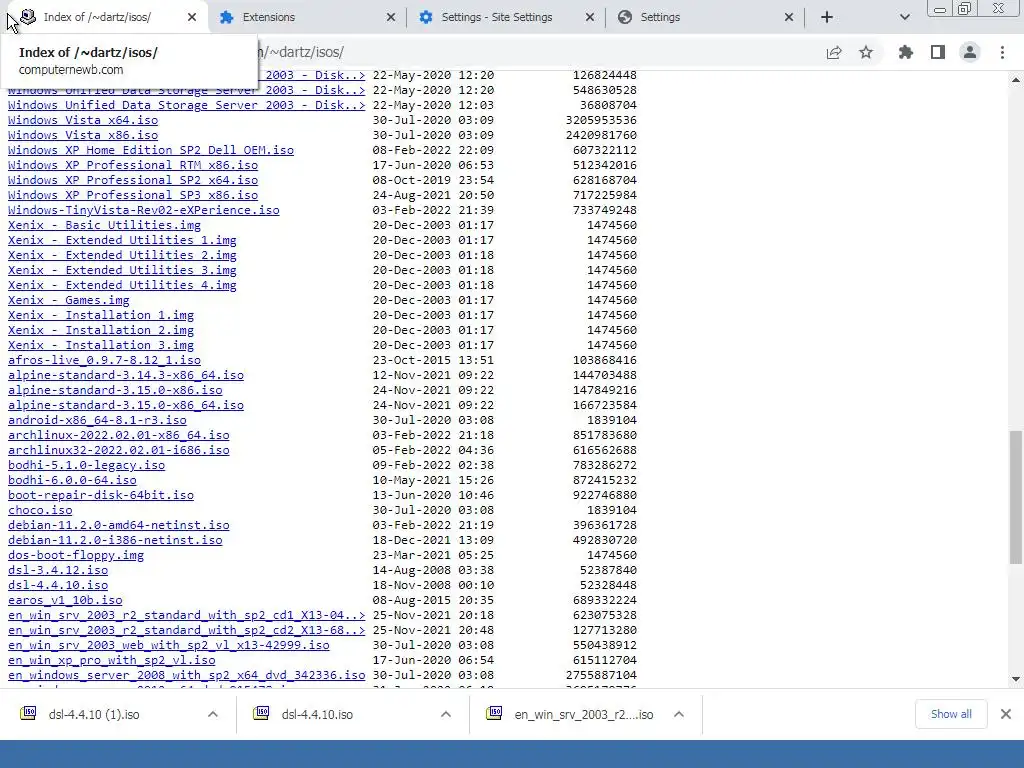This screenshot has width=1024, height=768.
Task: Close the Extensions tab
Action: point(391,17)
